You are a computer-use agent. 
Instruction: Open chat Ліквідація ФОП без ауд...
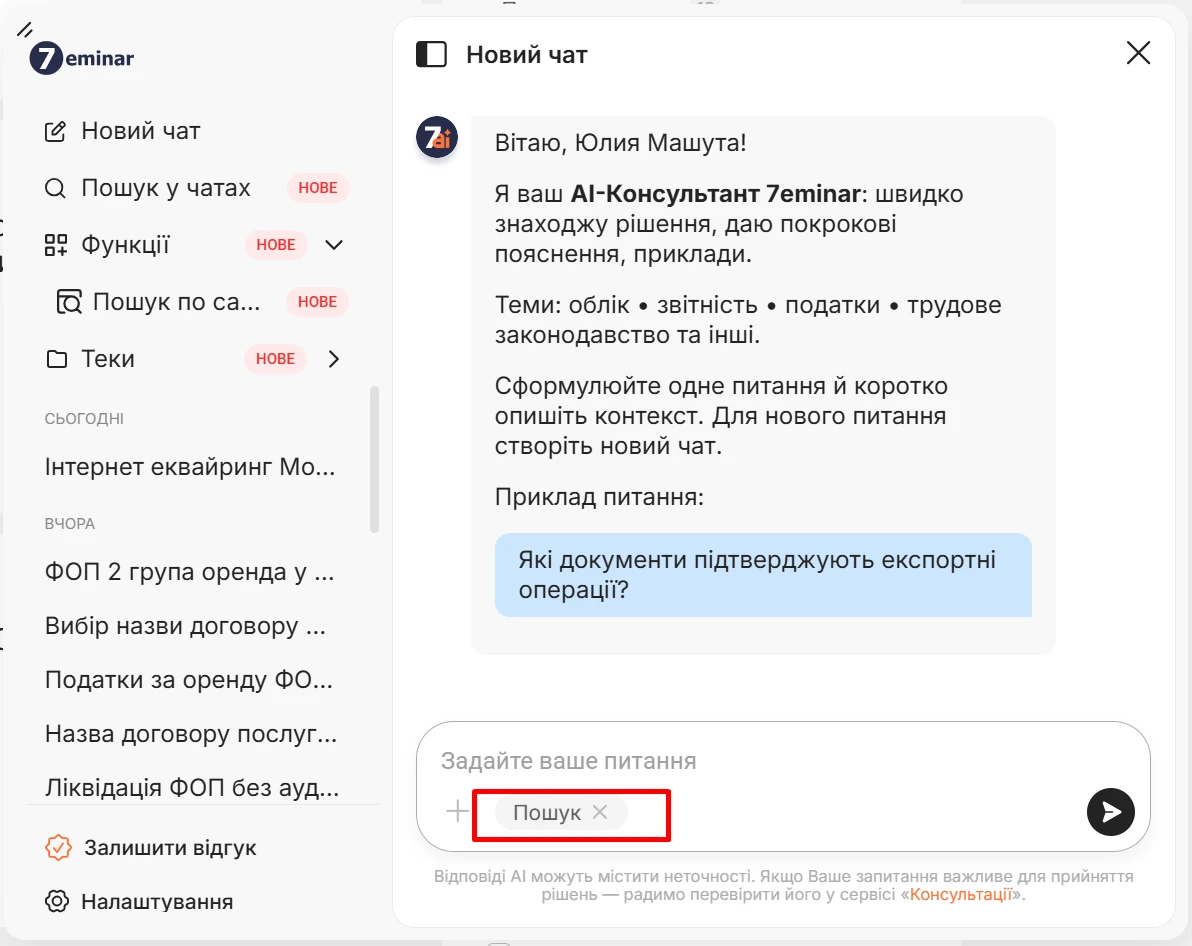(192, 787)
